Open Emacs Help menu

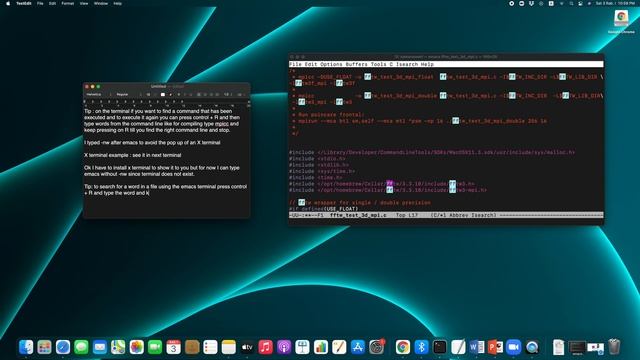(427, 64)
